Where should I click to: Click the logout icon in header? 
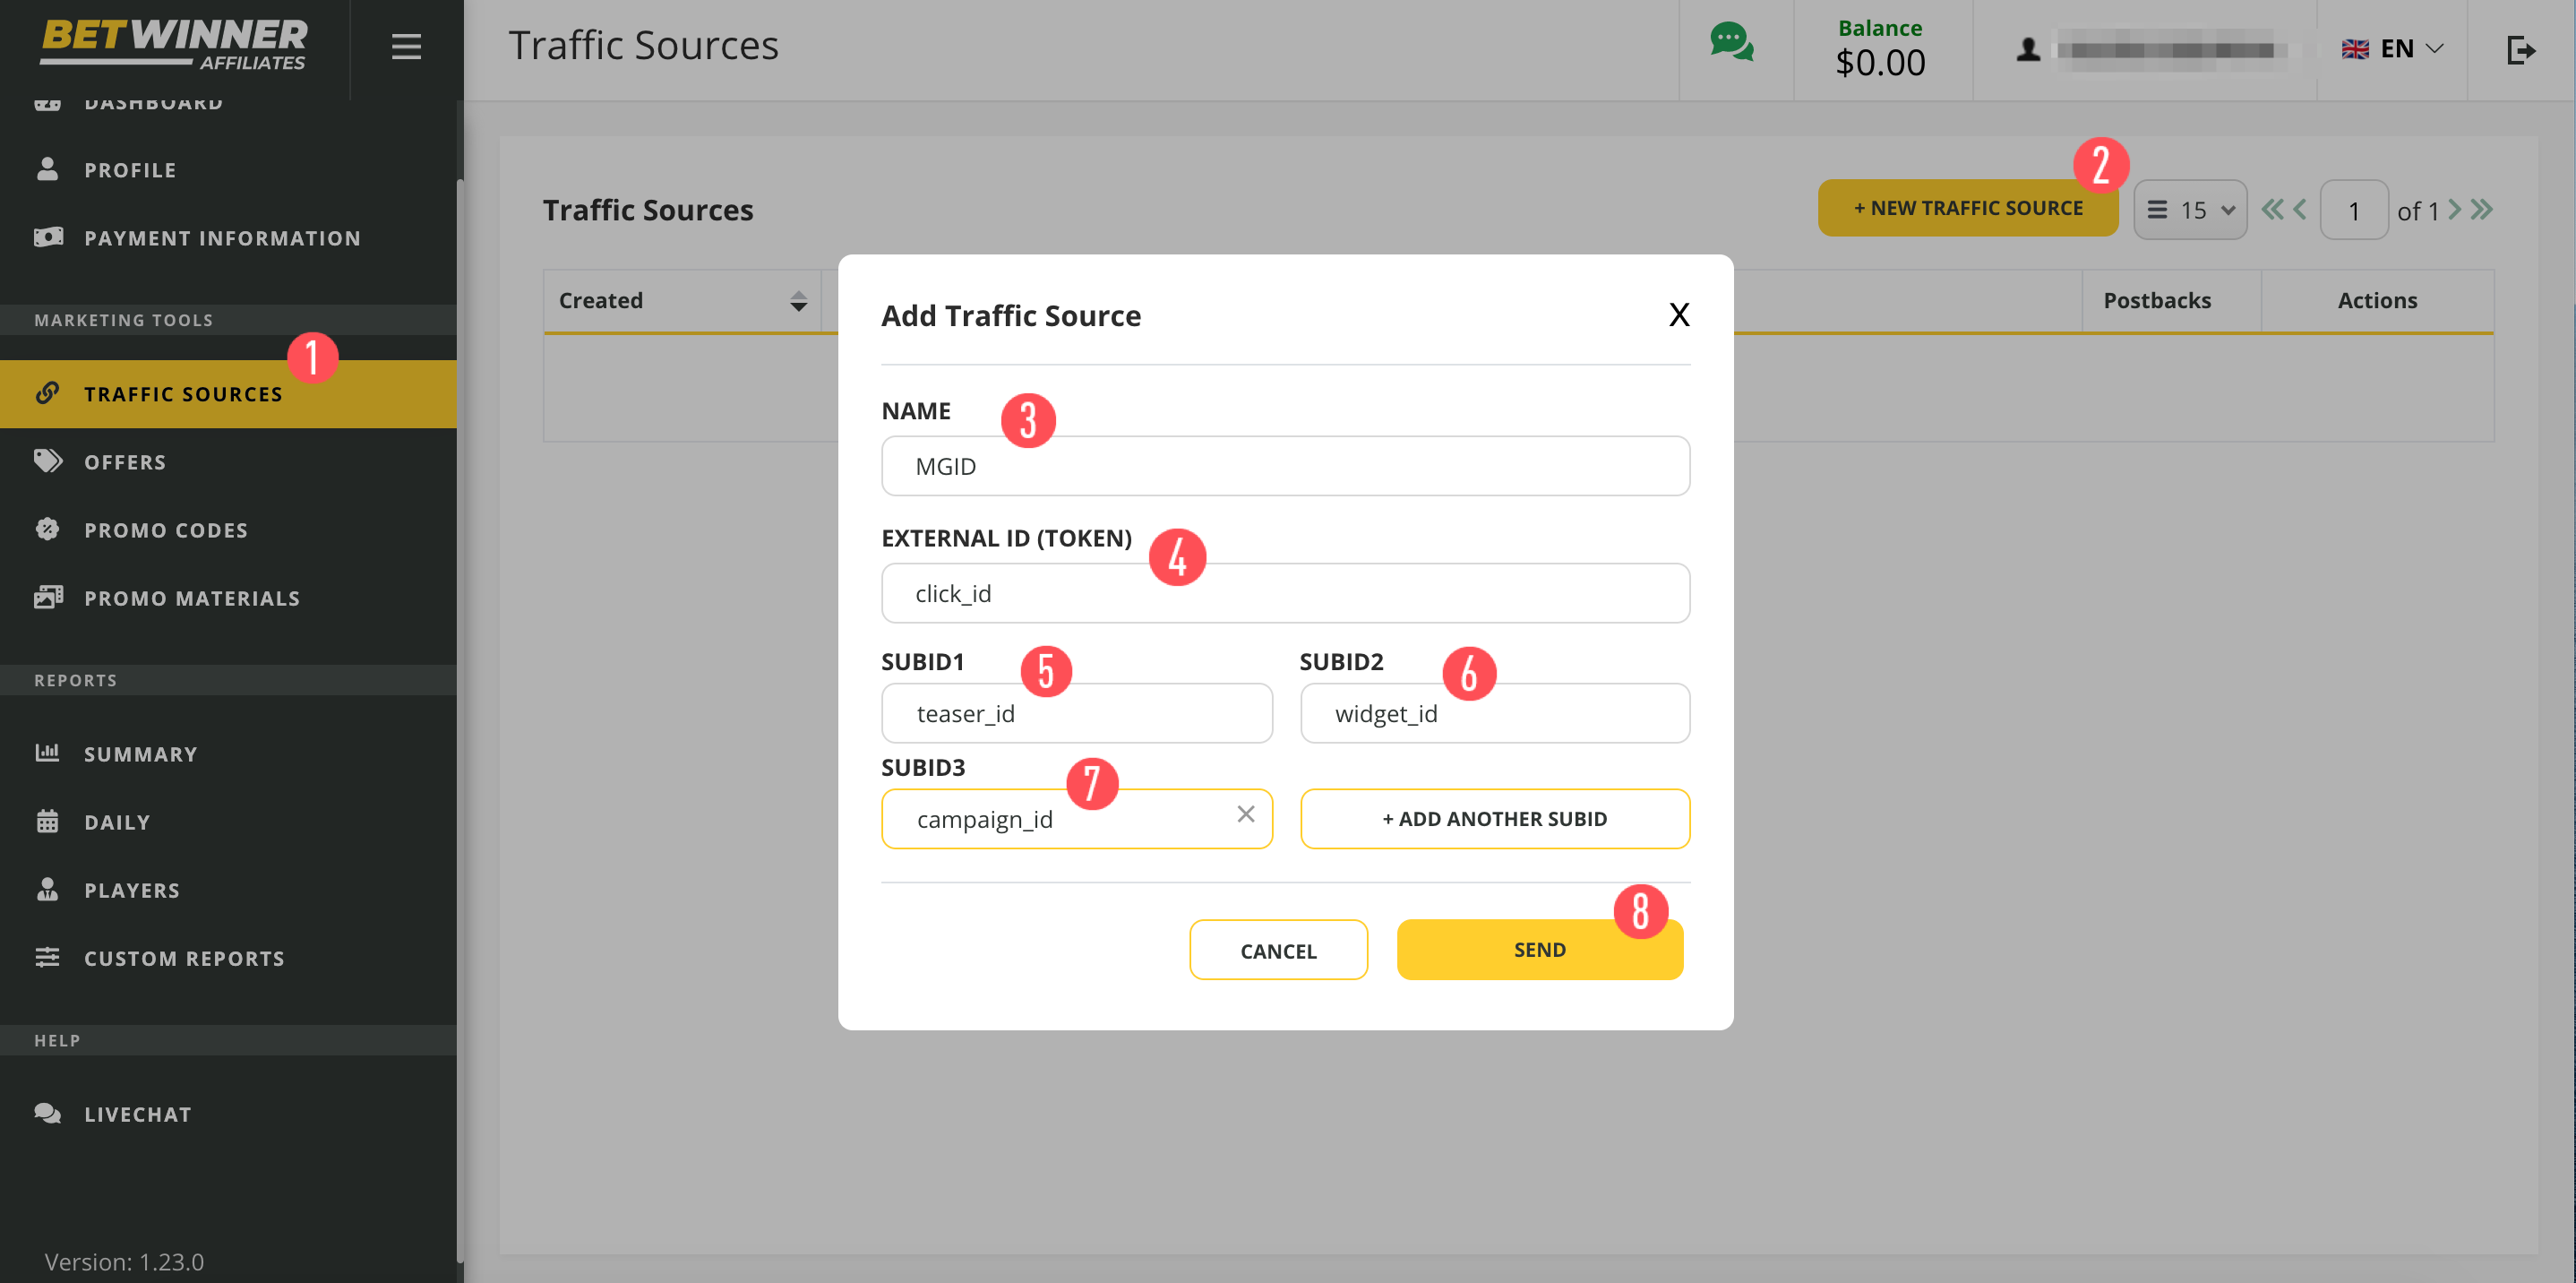point(2520,50)
